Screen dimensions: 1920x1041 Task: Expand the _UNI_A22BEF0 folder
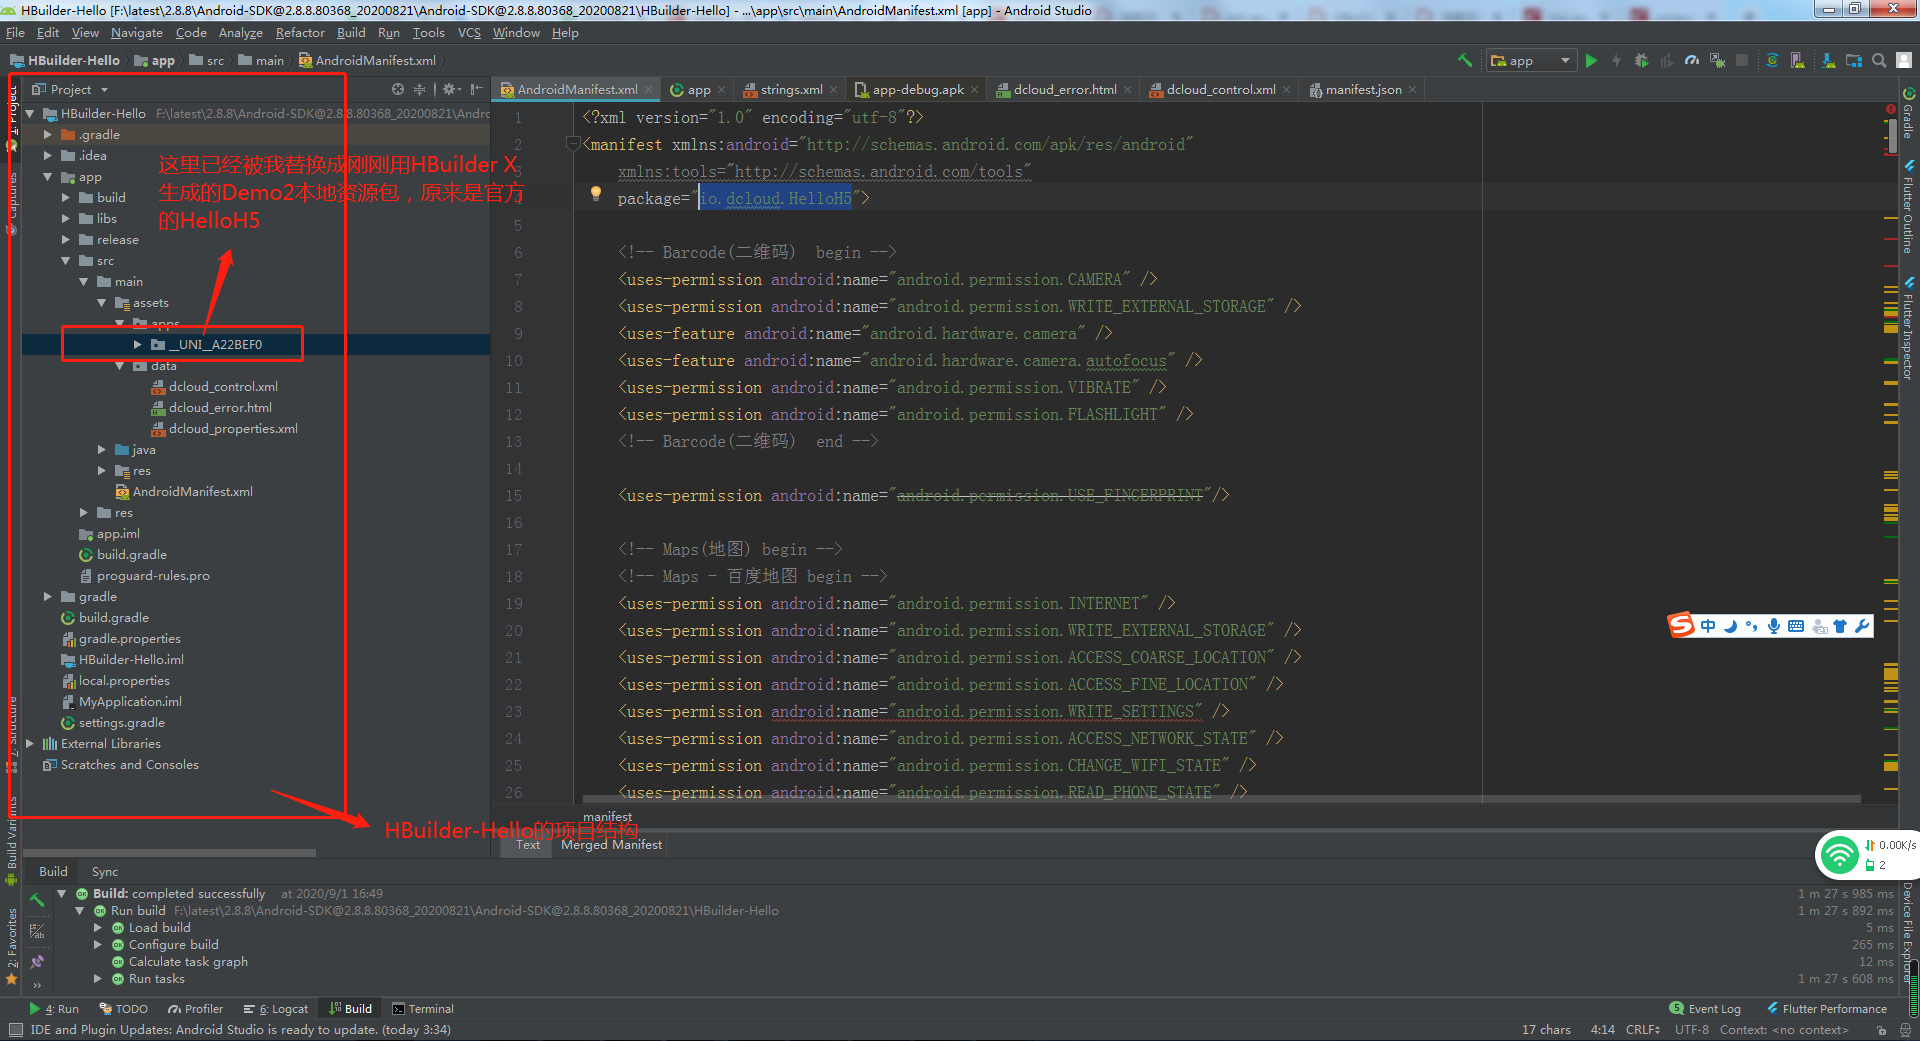pos(138,344)
